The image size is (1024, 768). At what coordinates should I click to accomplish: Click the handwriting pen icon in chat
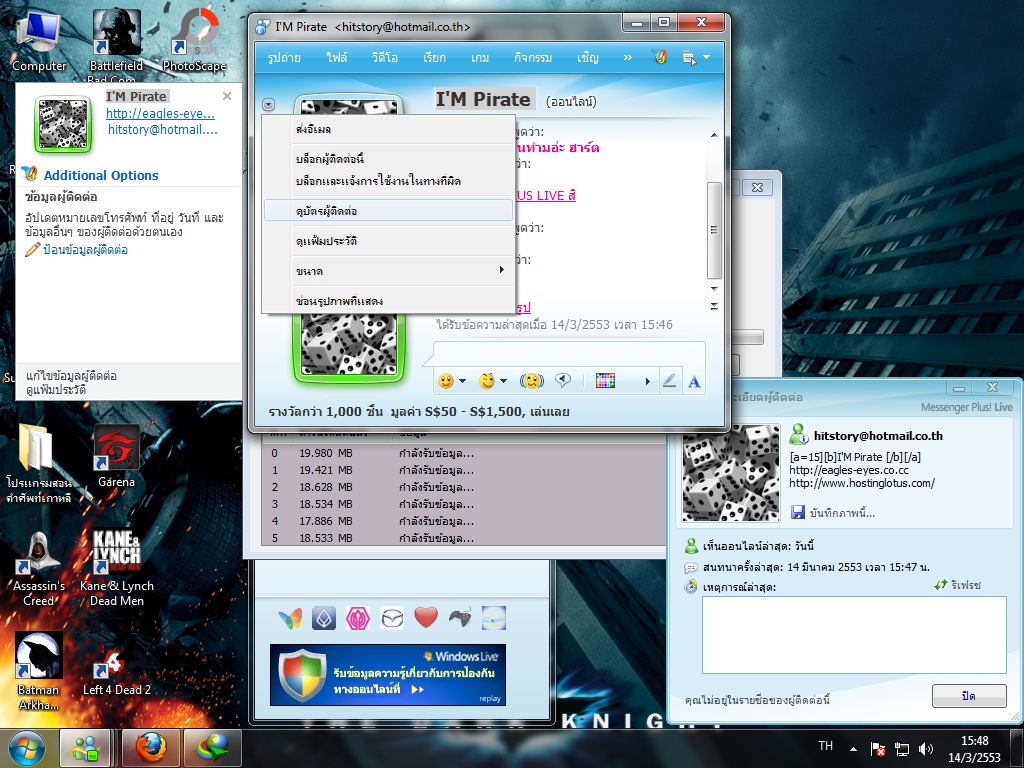[669, 381]
